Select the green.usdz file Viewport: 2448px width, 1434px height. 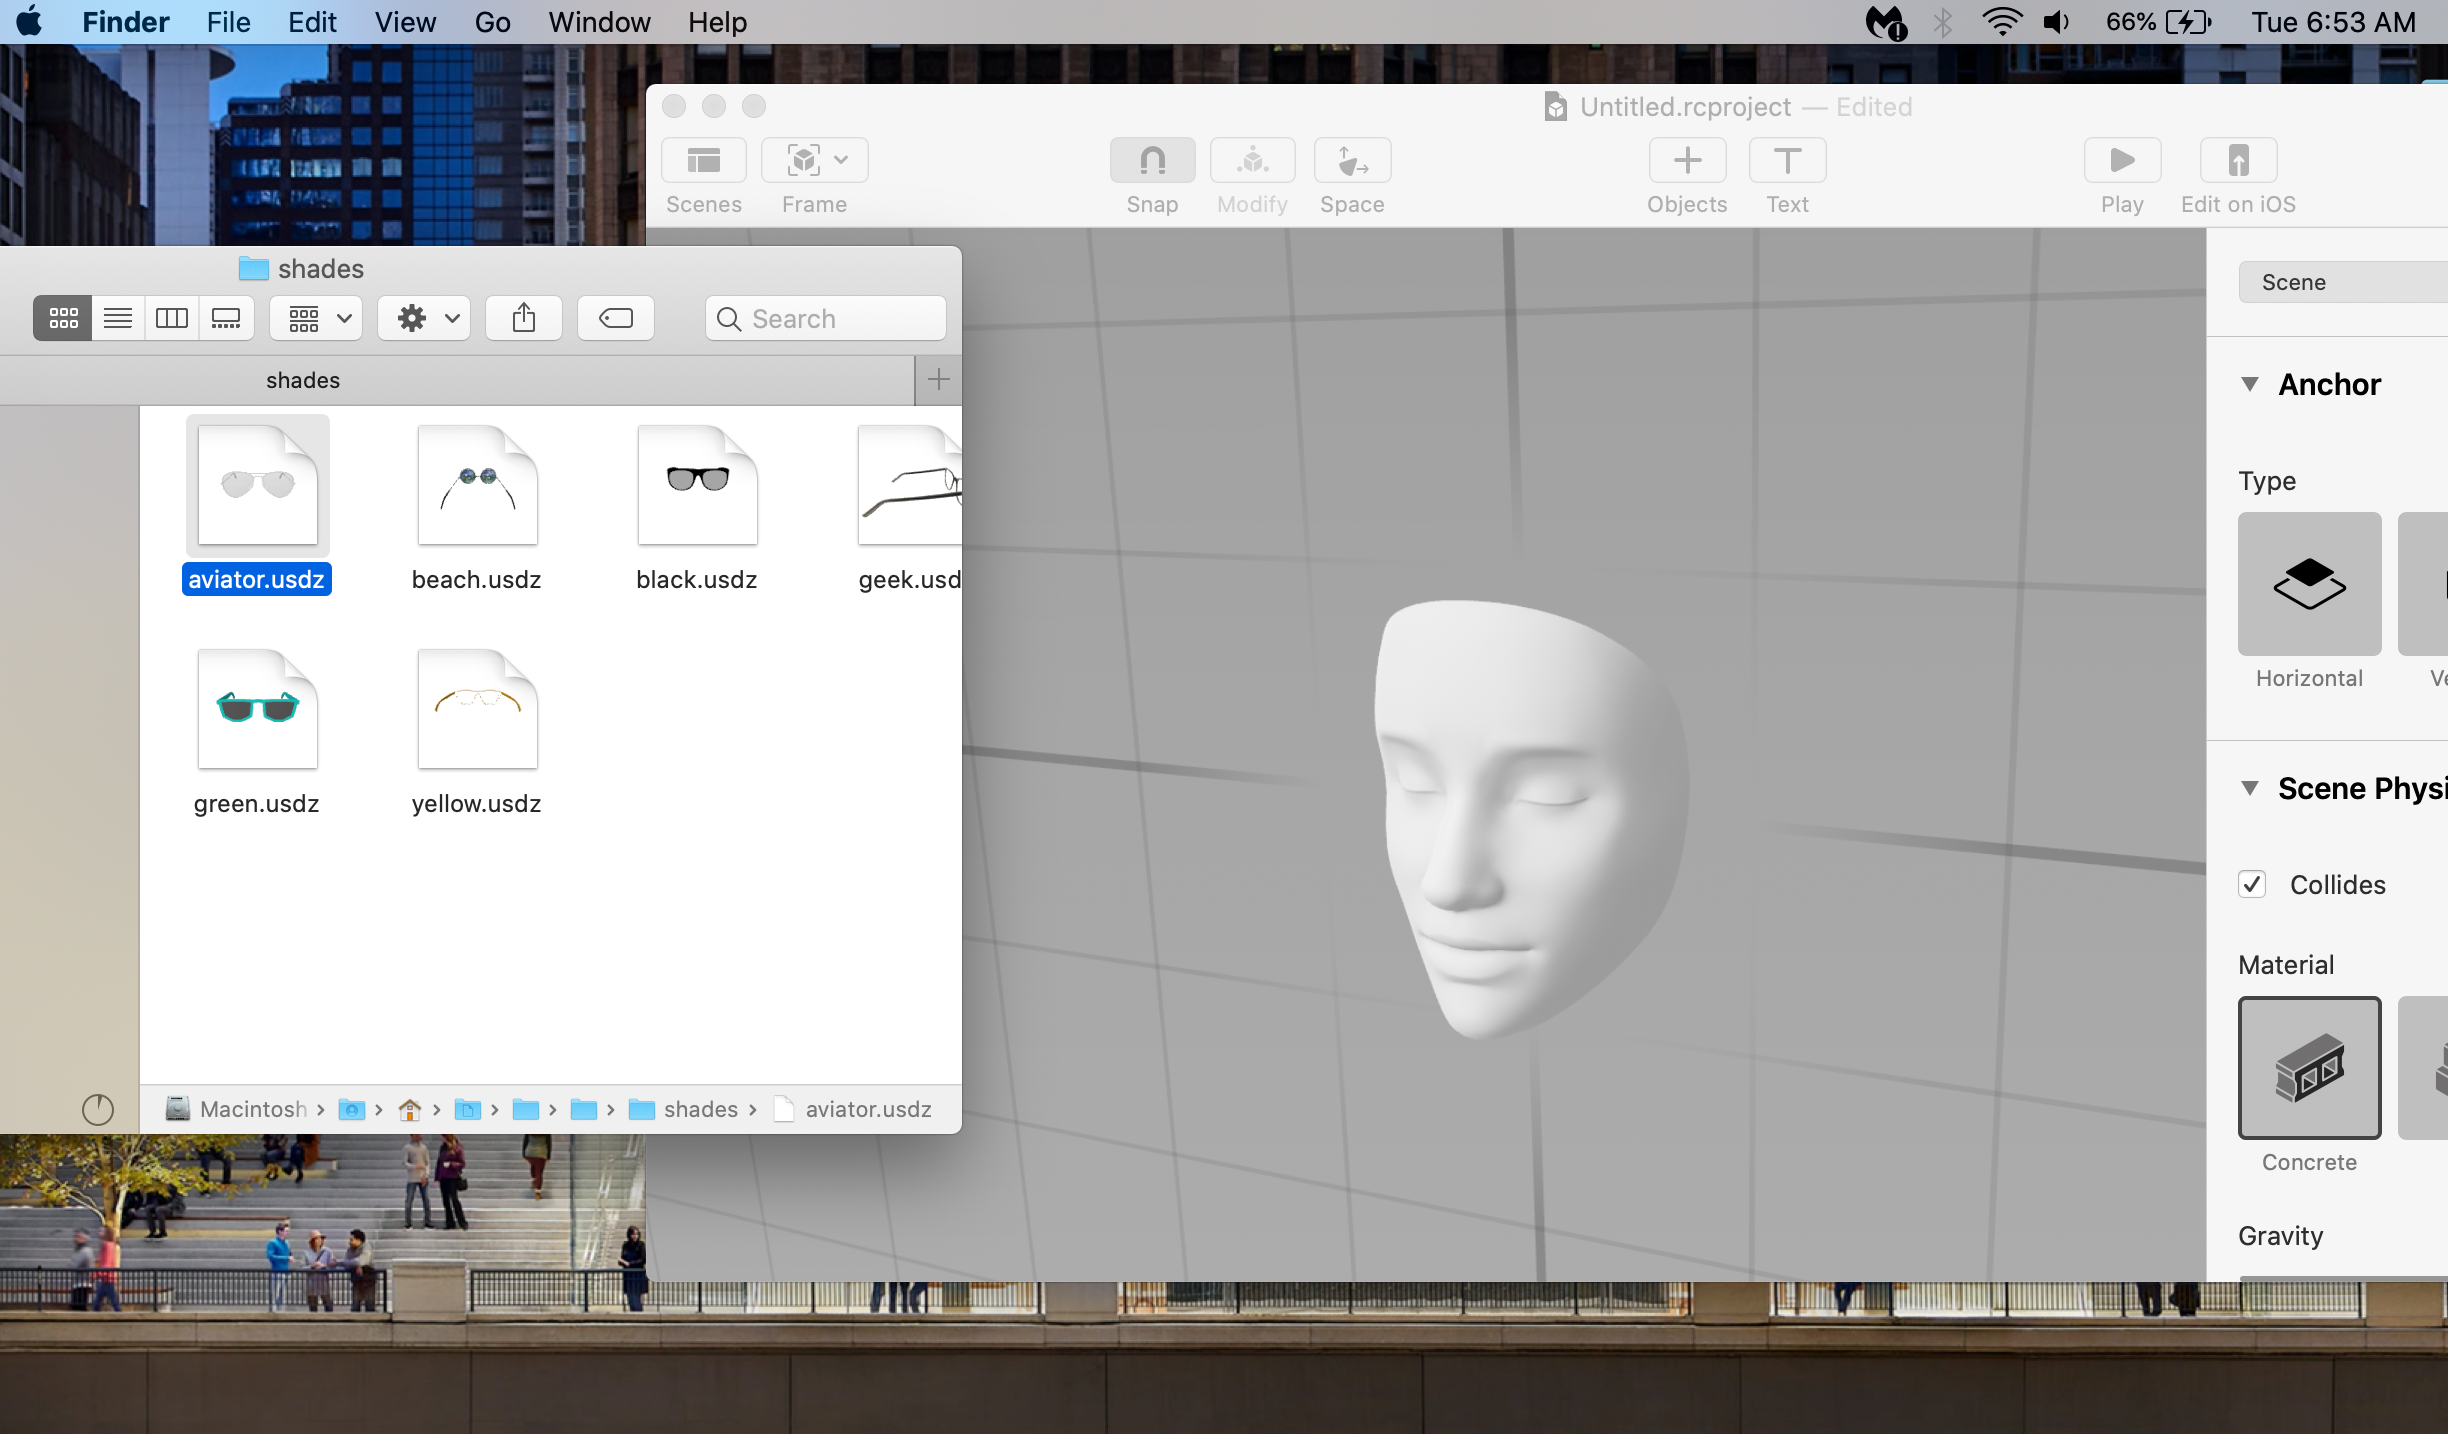point(256,710)
